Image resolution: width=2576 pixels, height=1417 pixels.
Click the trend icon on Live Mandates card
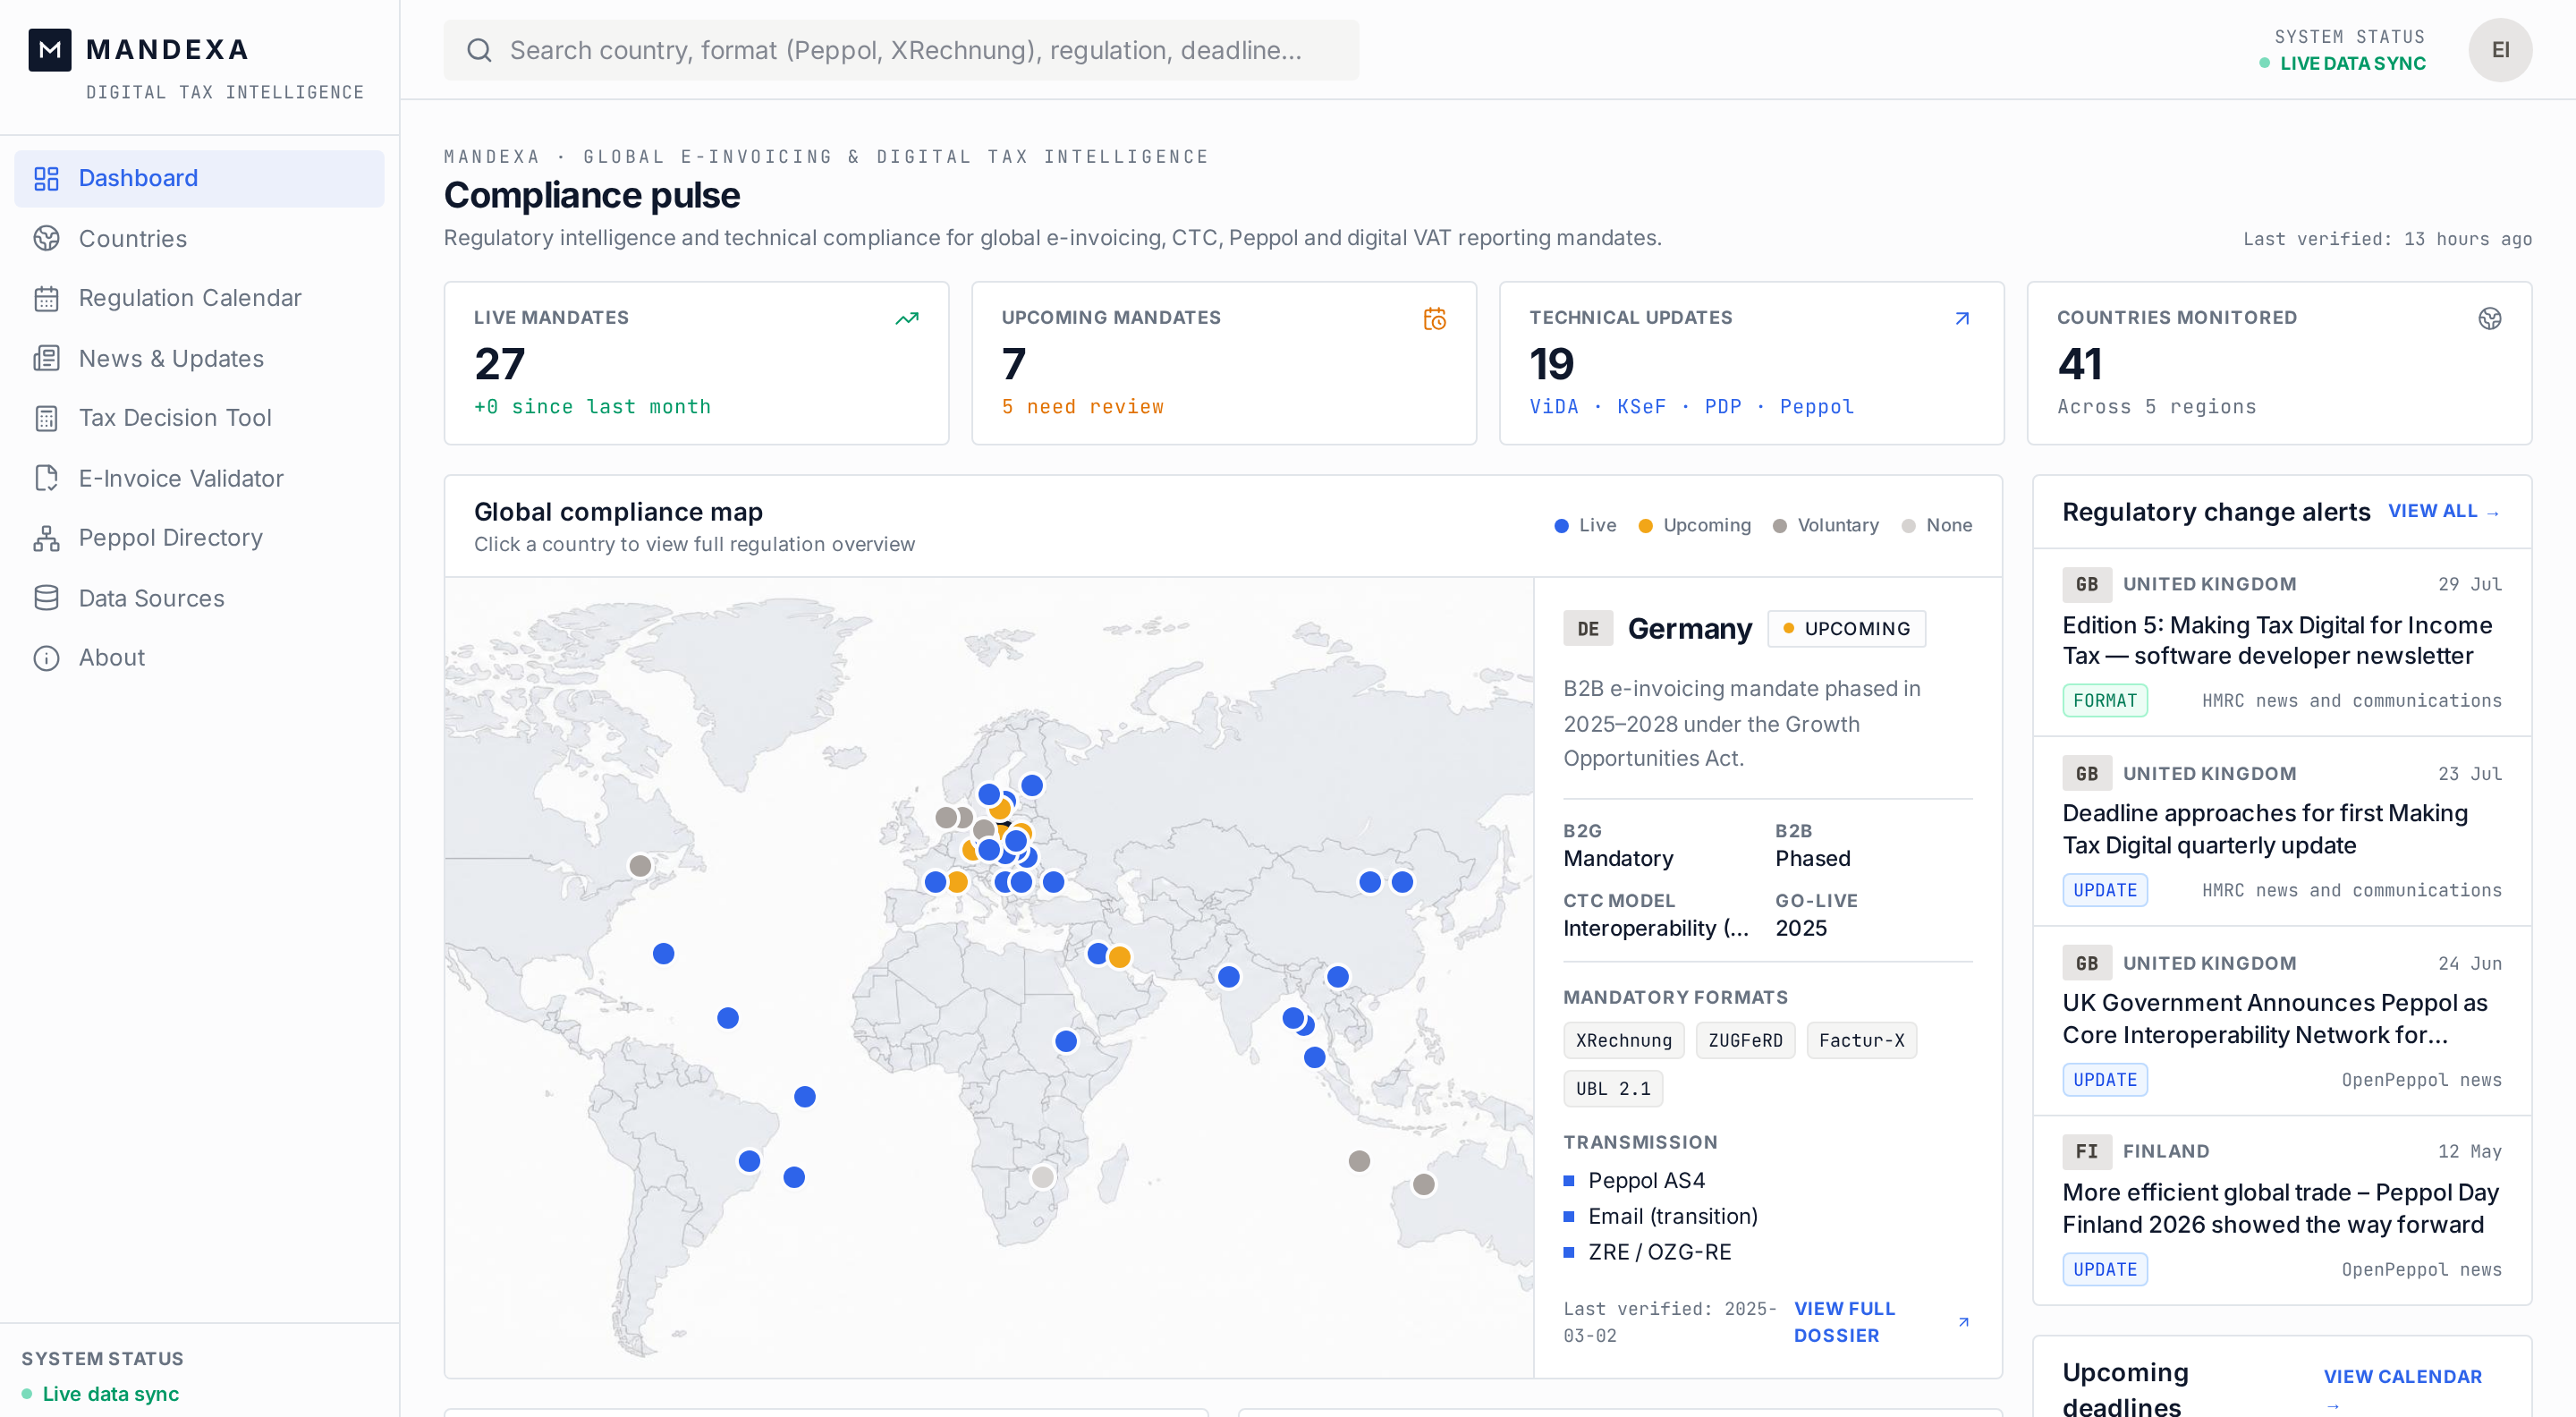tap(907, 318)
